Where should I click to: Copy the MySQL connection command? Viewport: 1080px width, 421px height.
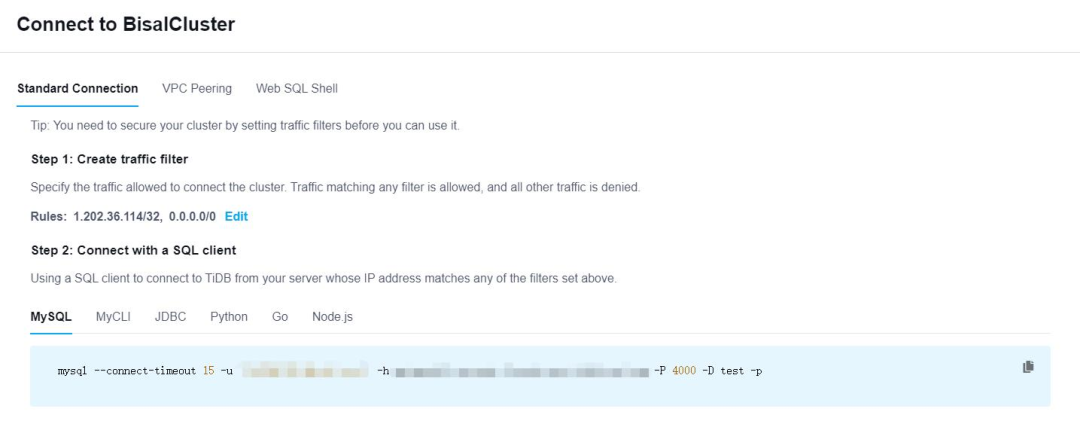1028,368
